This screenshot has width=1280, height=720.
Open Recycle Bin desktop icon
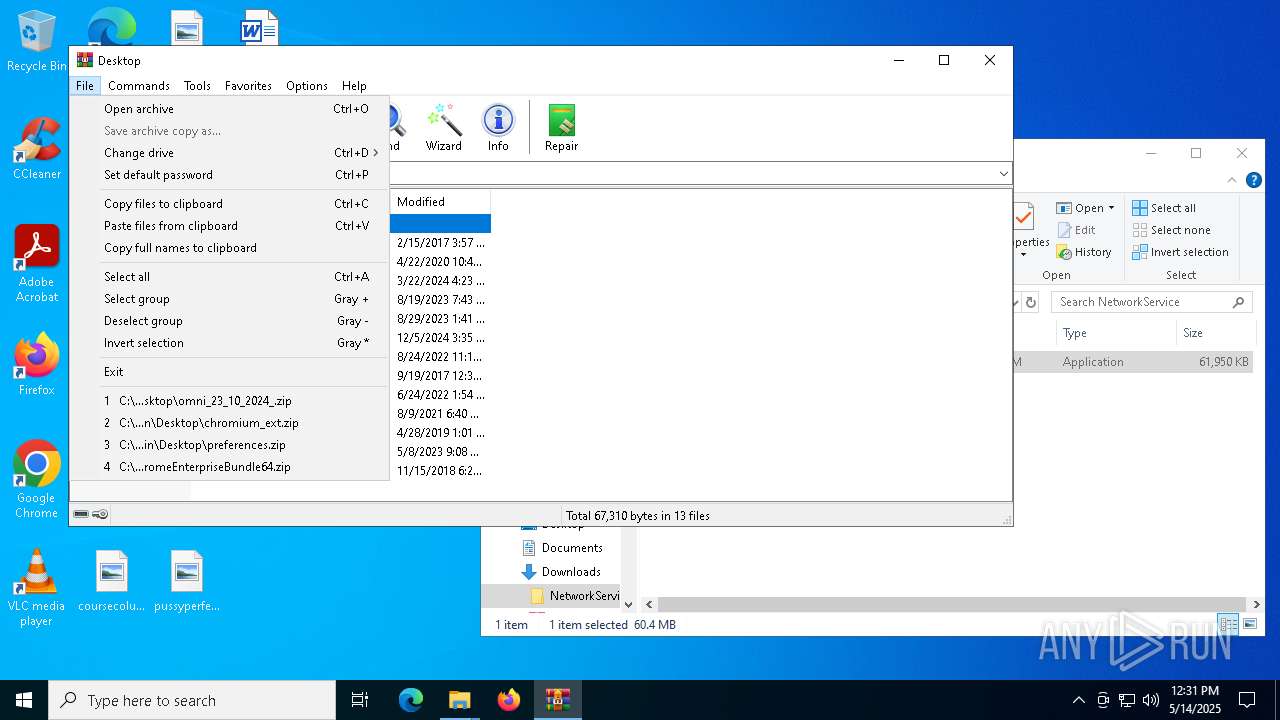[x=37, y=42]
